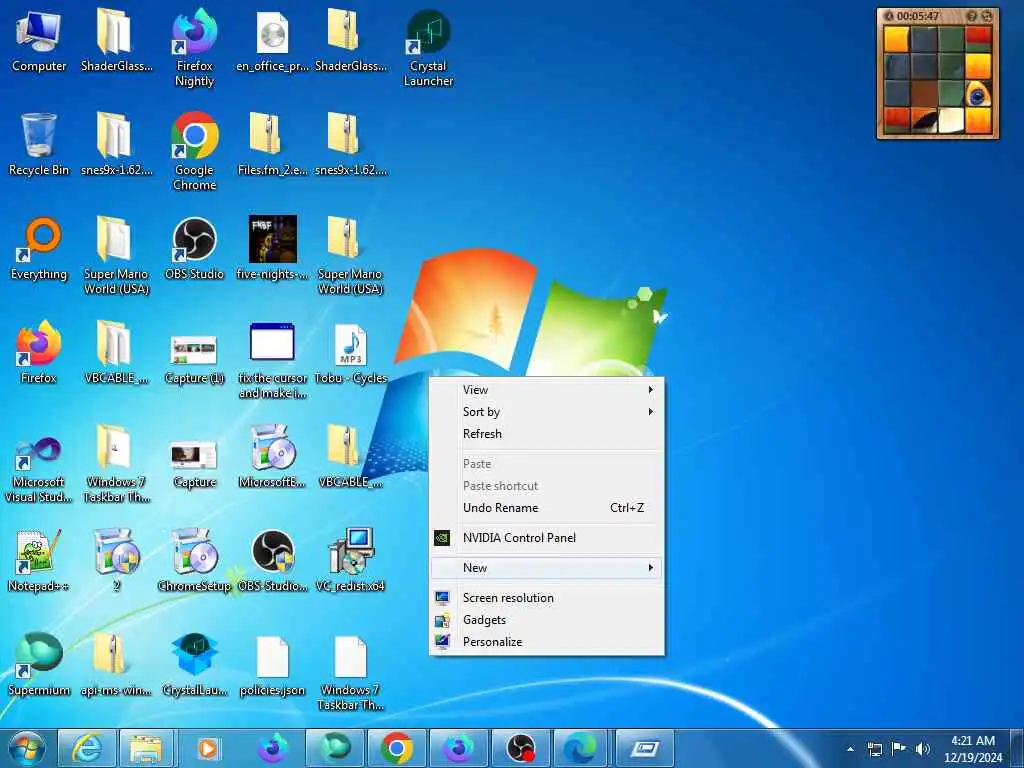Click the puzzle gadget's question mark icon
The width and height of the screenshot is (1024, 768).
pyautogui.click(x=972, y=16)
